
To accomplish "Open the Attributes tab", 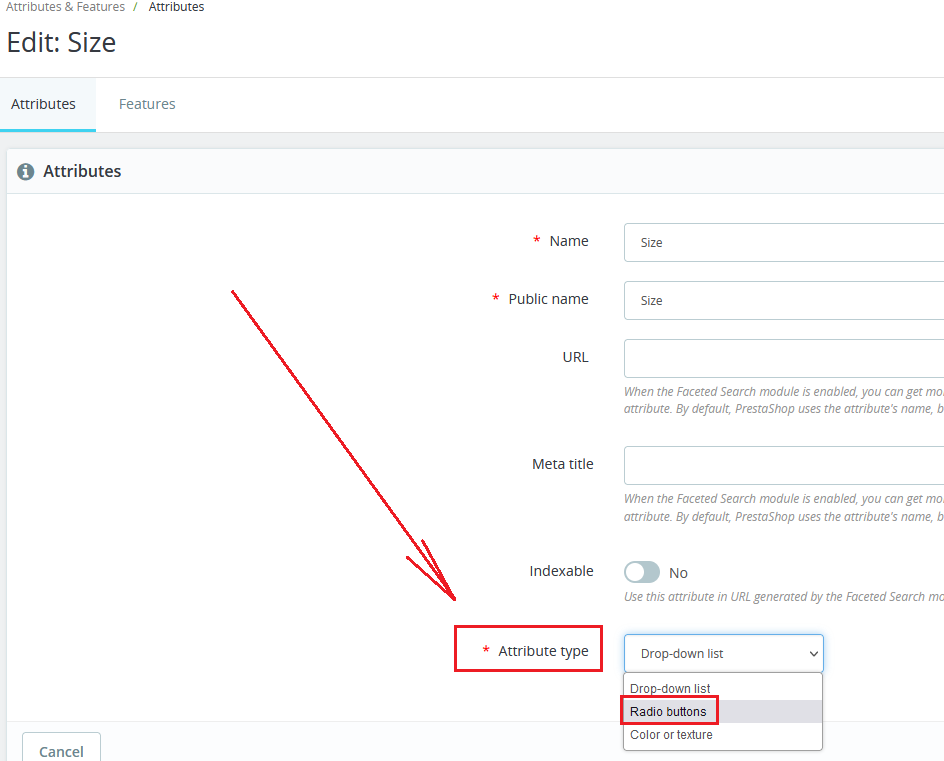I will point(44,104).
